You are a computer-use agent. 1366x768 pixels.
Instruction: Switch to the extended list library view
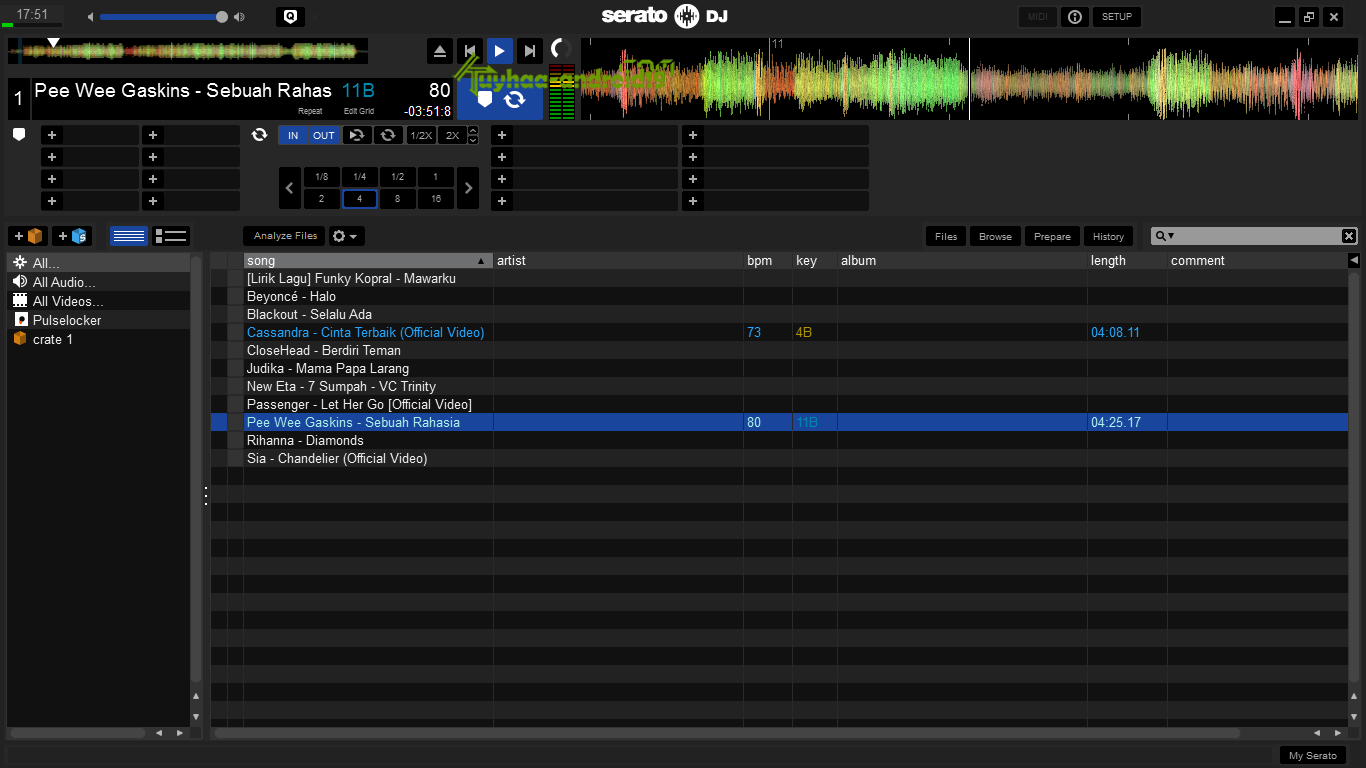pyautogui.click(x=171, y=236)
